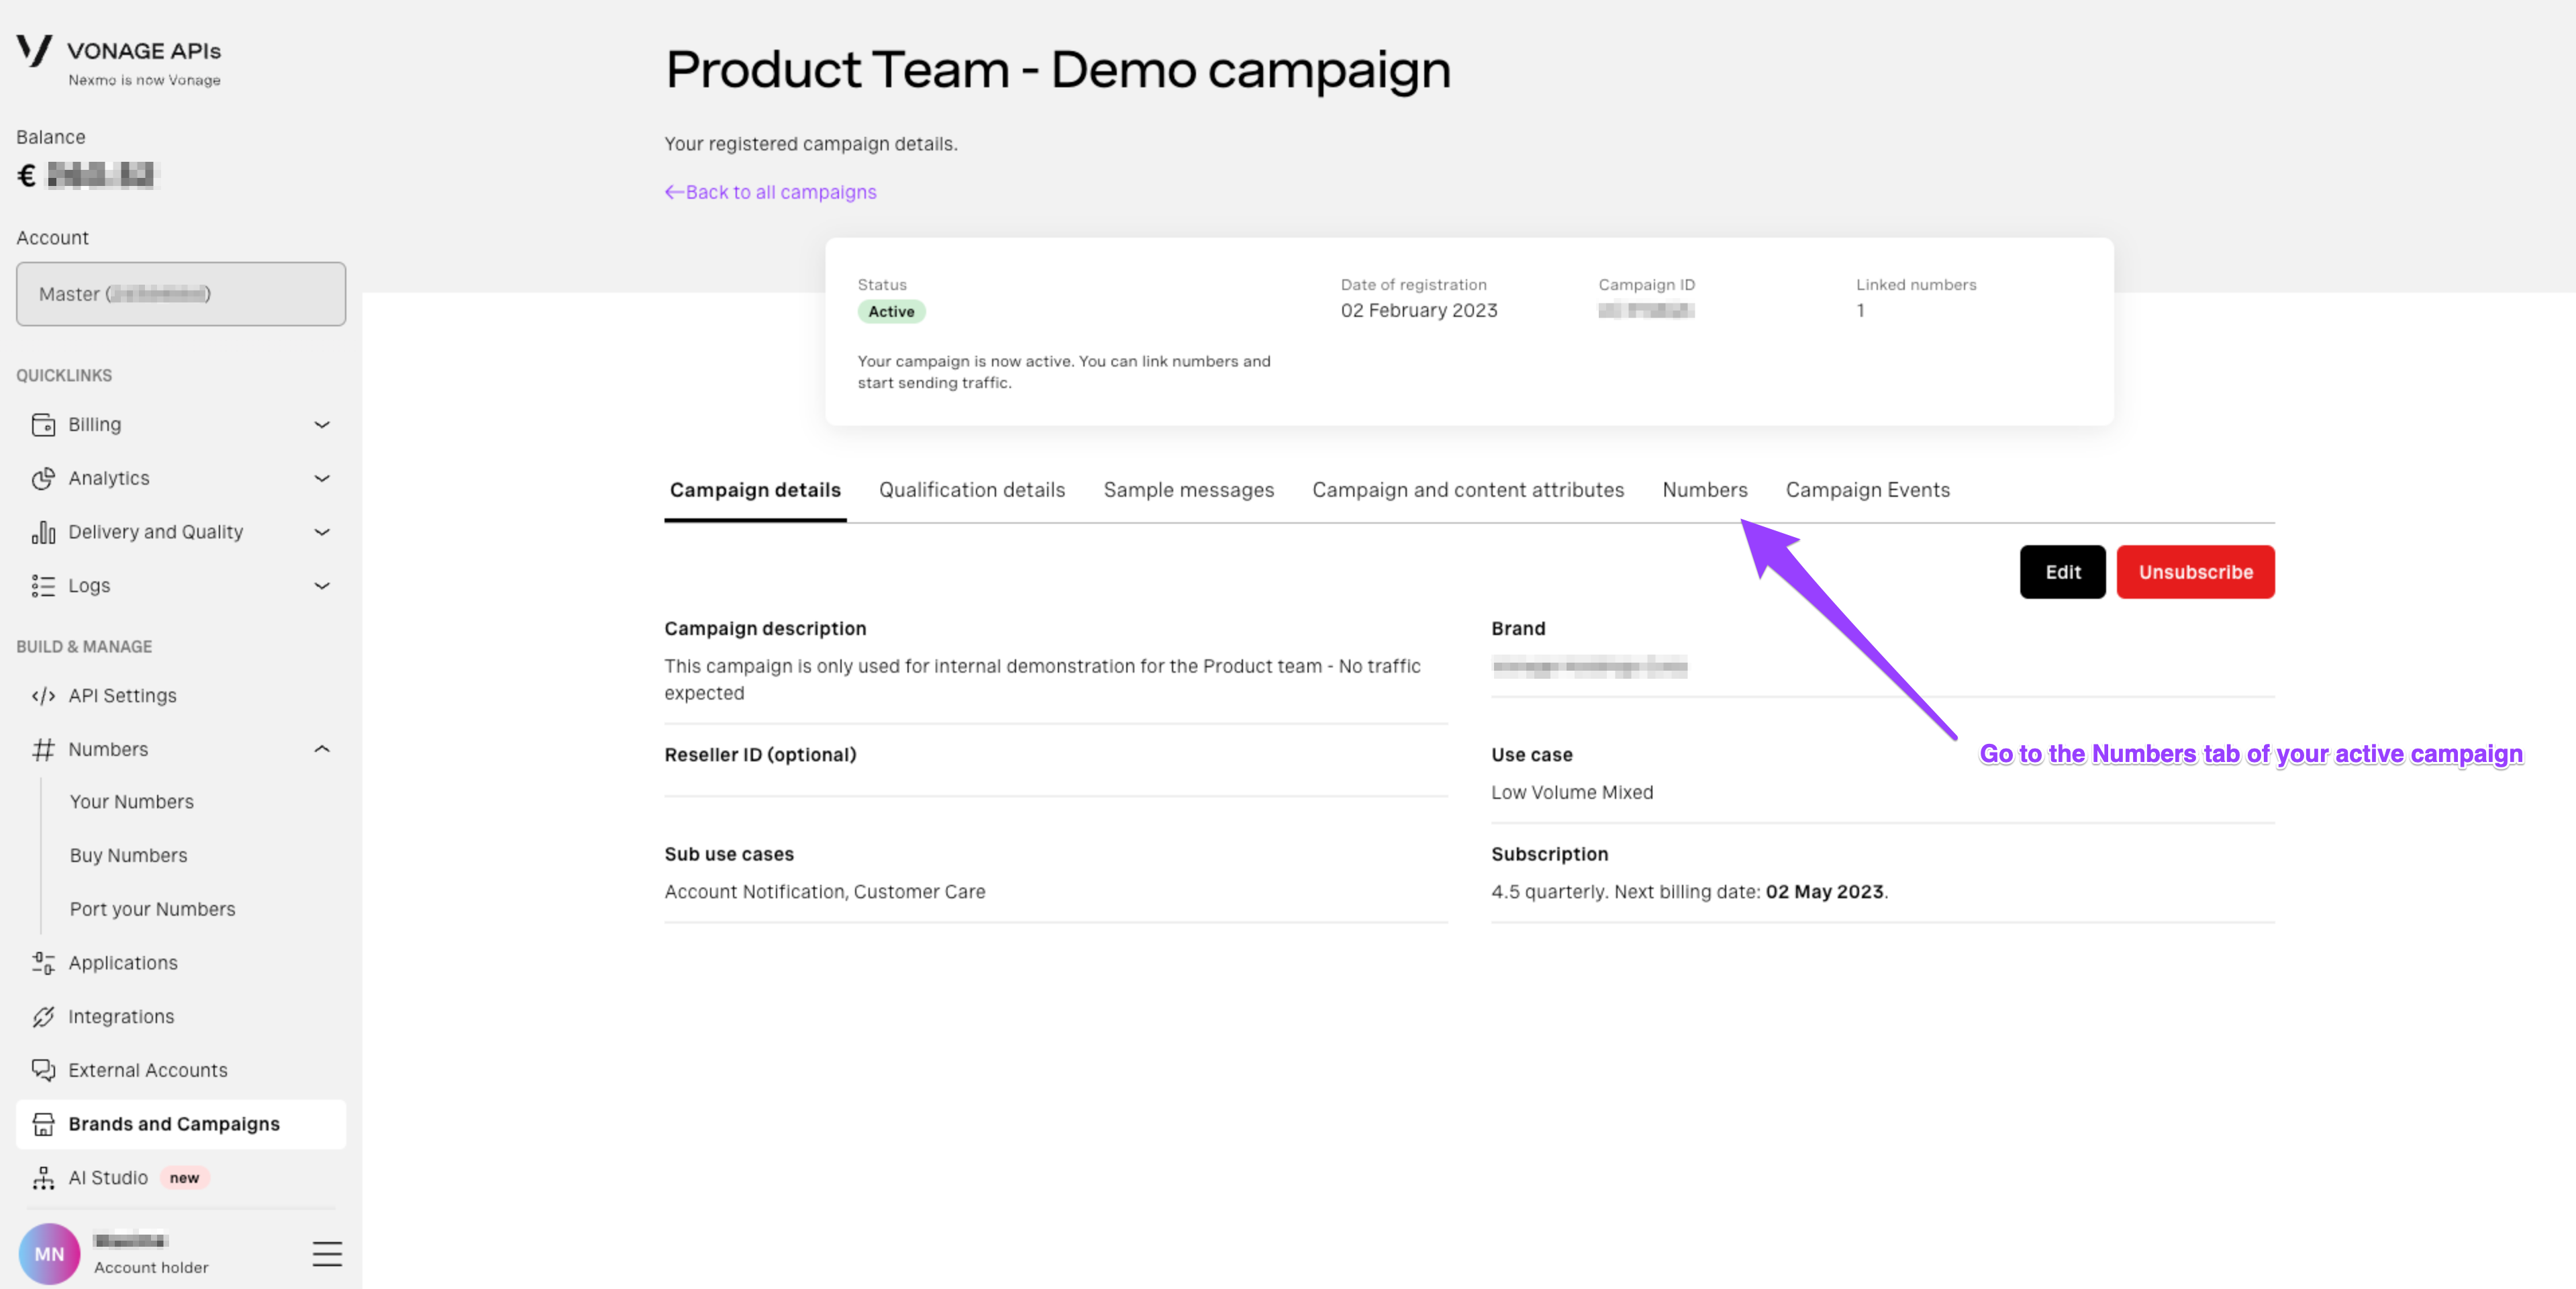Click the Numbers hash icon in sidebar
Viewport: 2576px width, 1289px height.
tap(43, 750)
